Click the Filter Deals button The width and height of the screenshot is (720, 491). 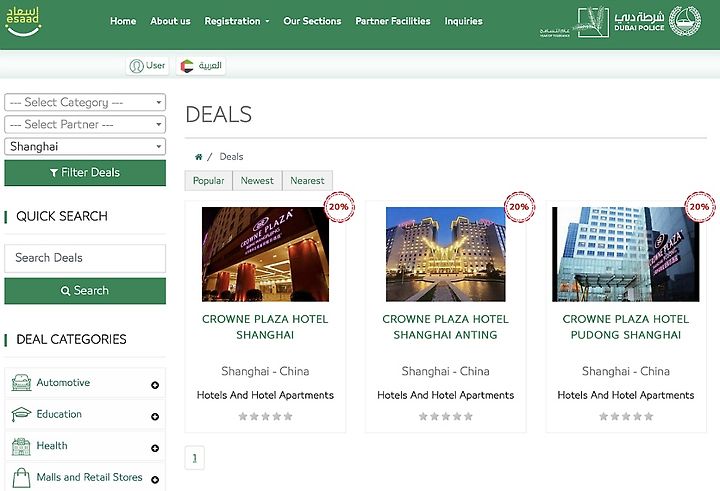[x=85, y=173]
